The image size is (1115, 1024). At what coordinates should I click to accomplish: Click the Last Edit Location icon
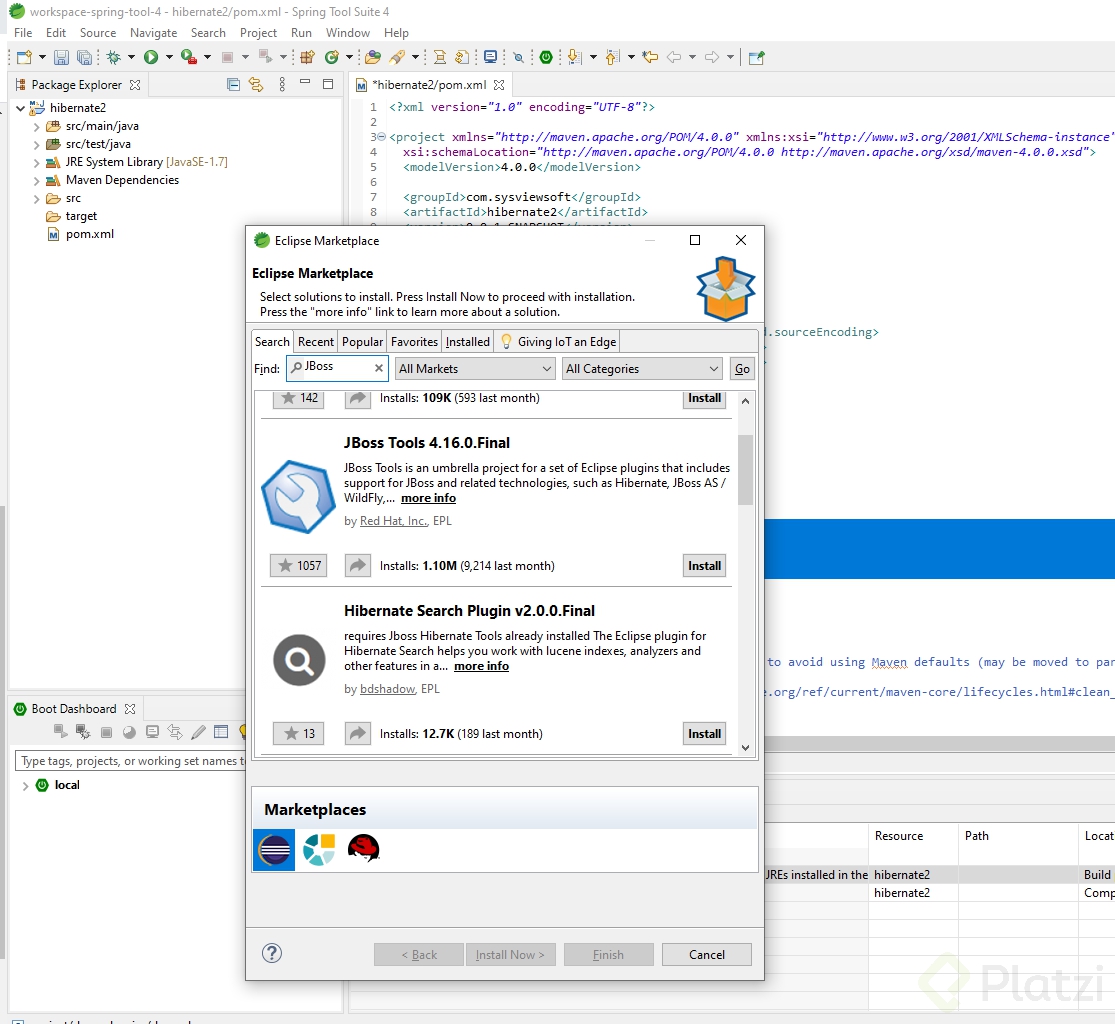coord(650,58)
